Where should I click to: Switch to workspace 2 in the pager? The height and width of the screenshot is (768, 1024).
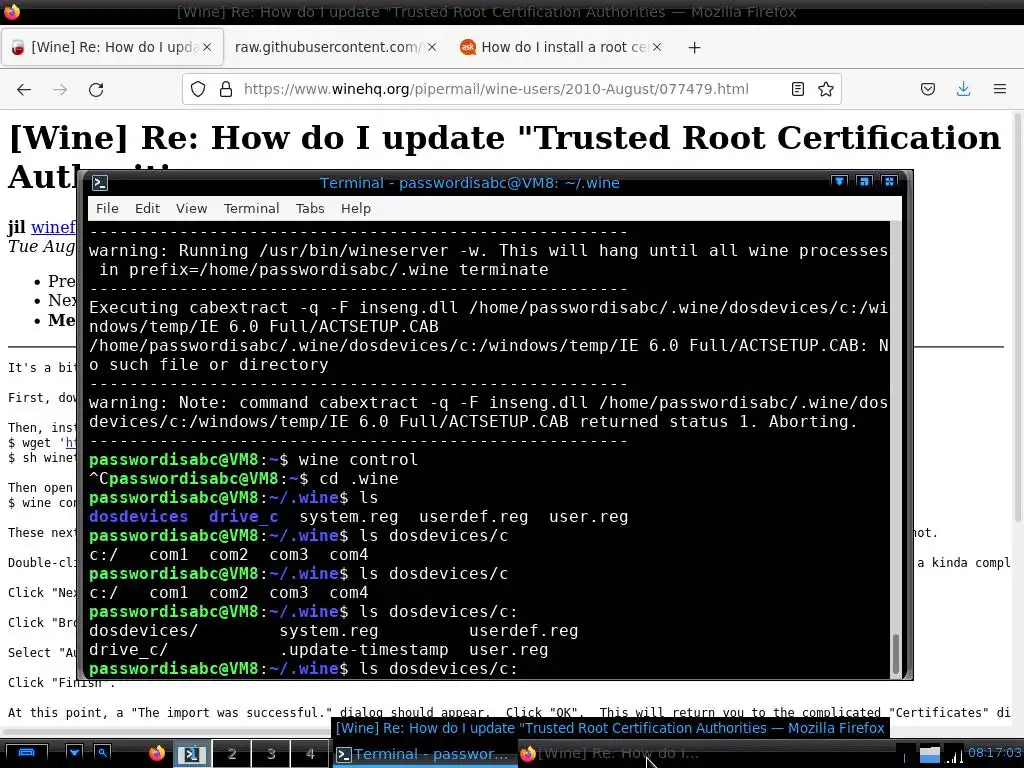point(232,754)
